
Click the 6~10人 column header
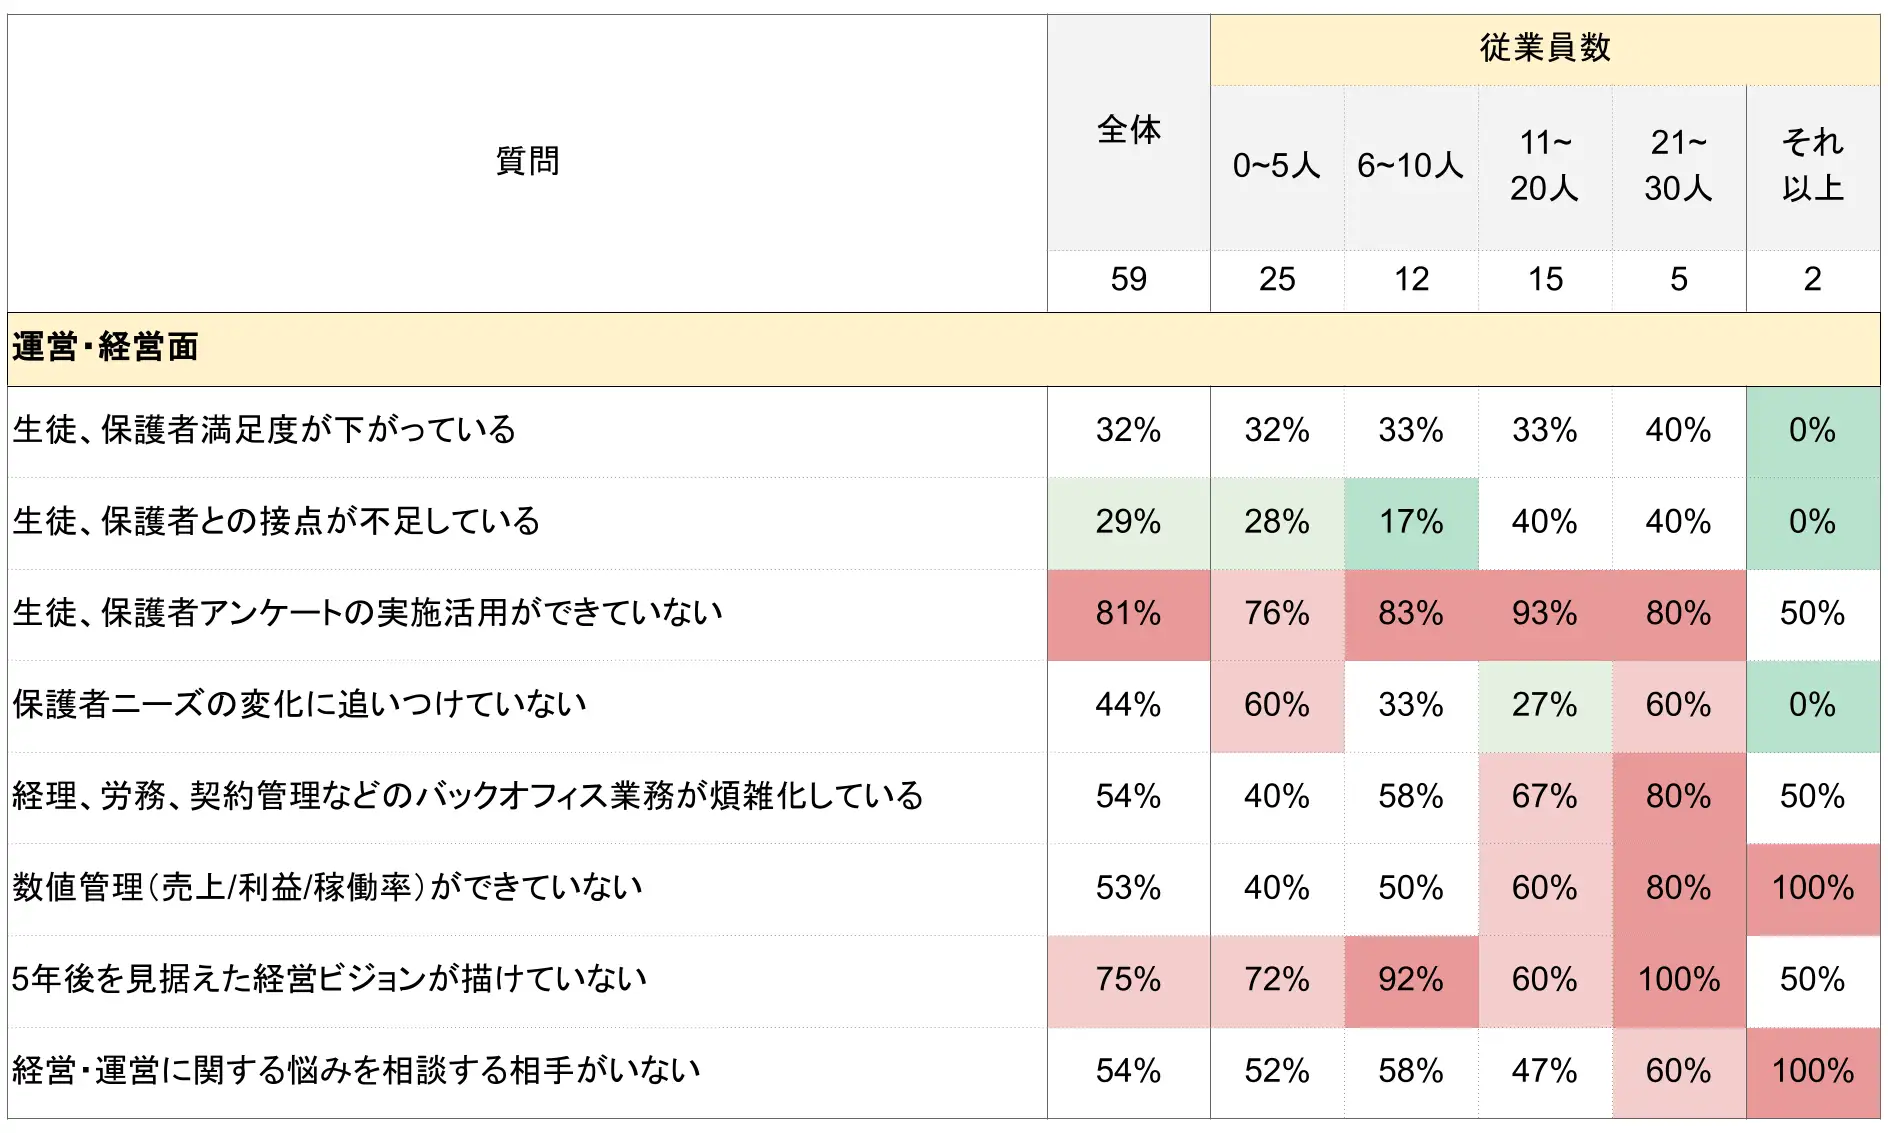[x=1410, y=166]
